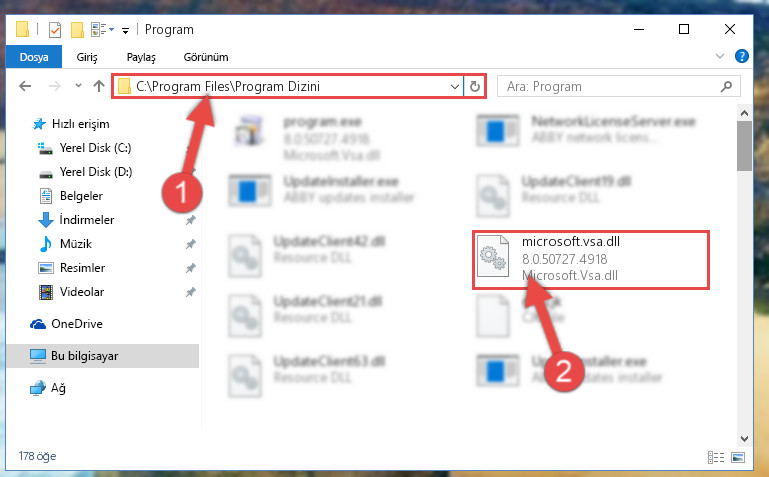Viewport: 769px width, 477px height.
Task: Switch to large icons view in the status bar
Action: (738, 457)
